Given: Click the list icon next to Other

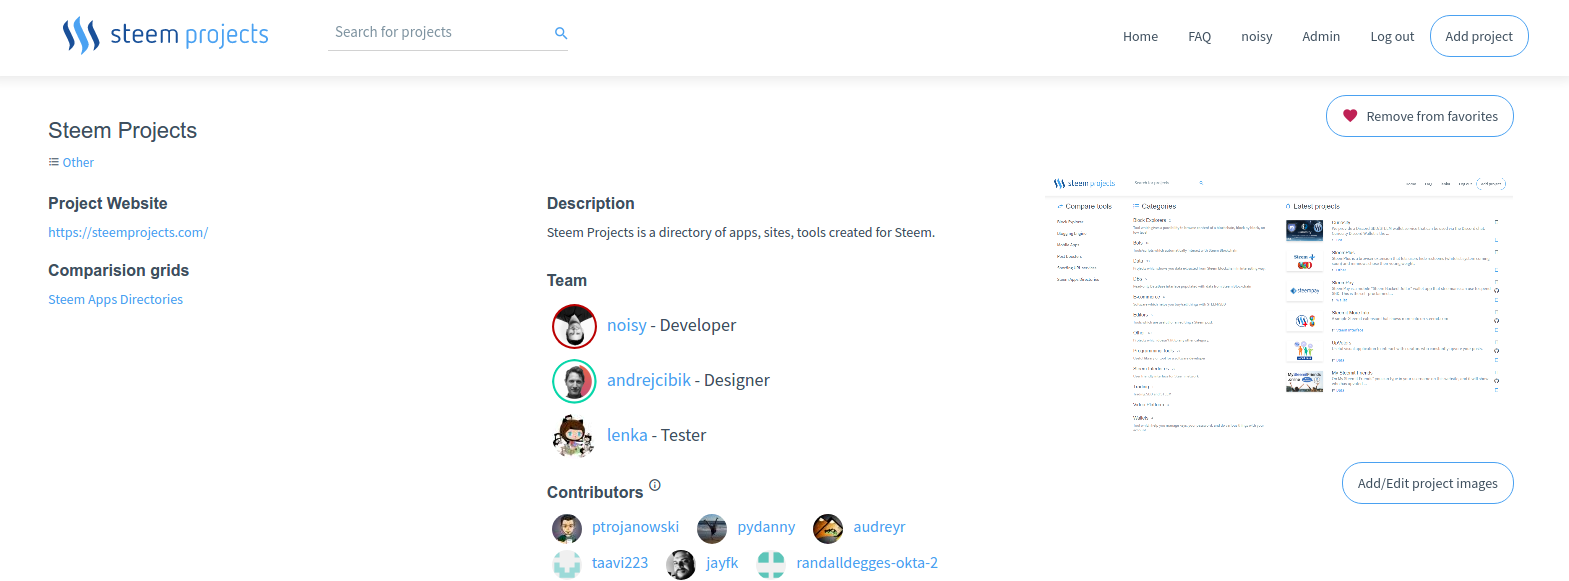Looking at the screenshot, I should (x=54, y=162).
